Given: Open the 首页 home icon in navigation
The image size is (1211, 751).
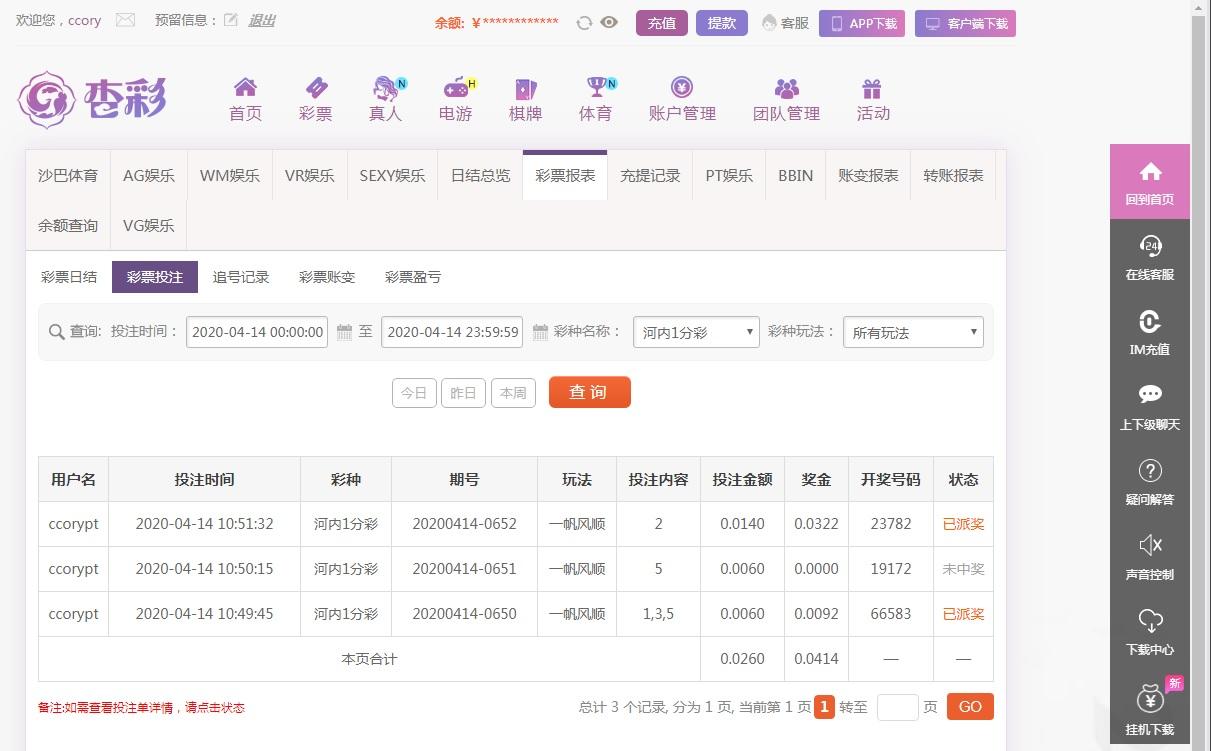Looking at the screenshot, I should click(245, 88).
